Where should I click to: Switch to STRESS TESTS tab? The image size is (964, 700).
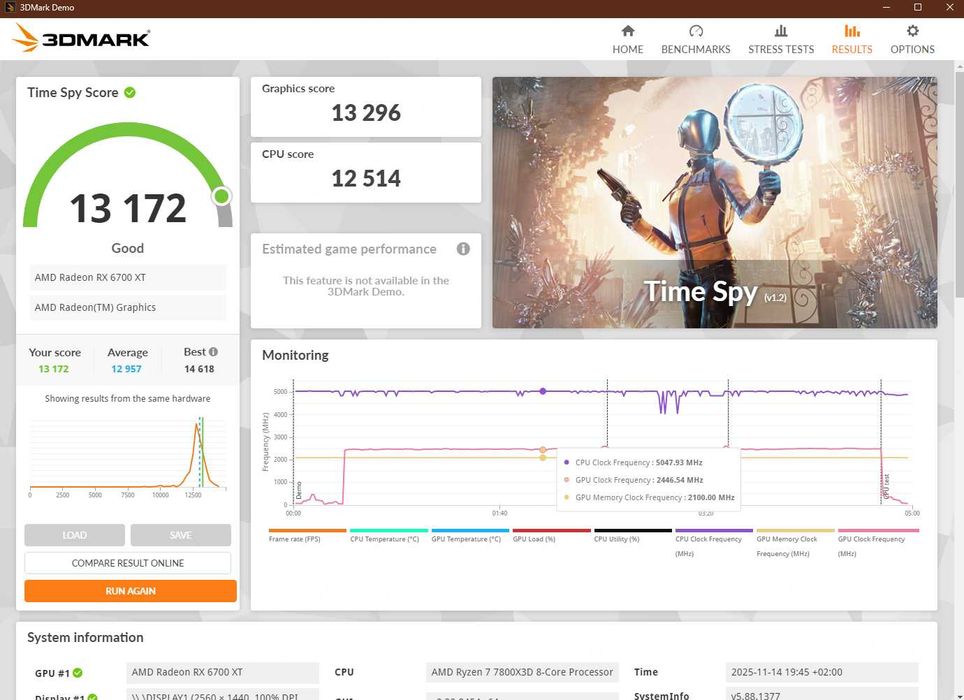point(781,40)
